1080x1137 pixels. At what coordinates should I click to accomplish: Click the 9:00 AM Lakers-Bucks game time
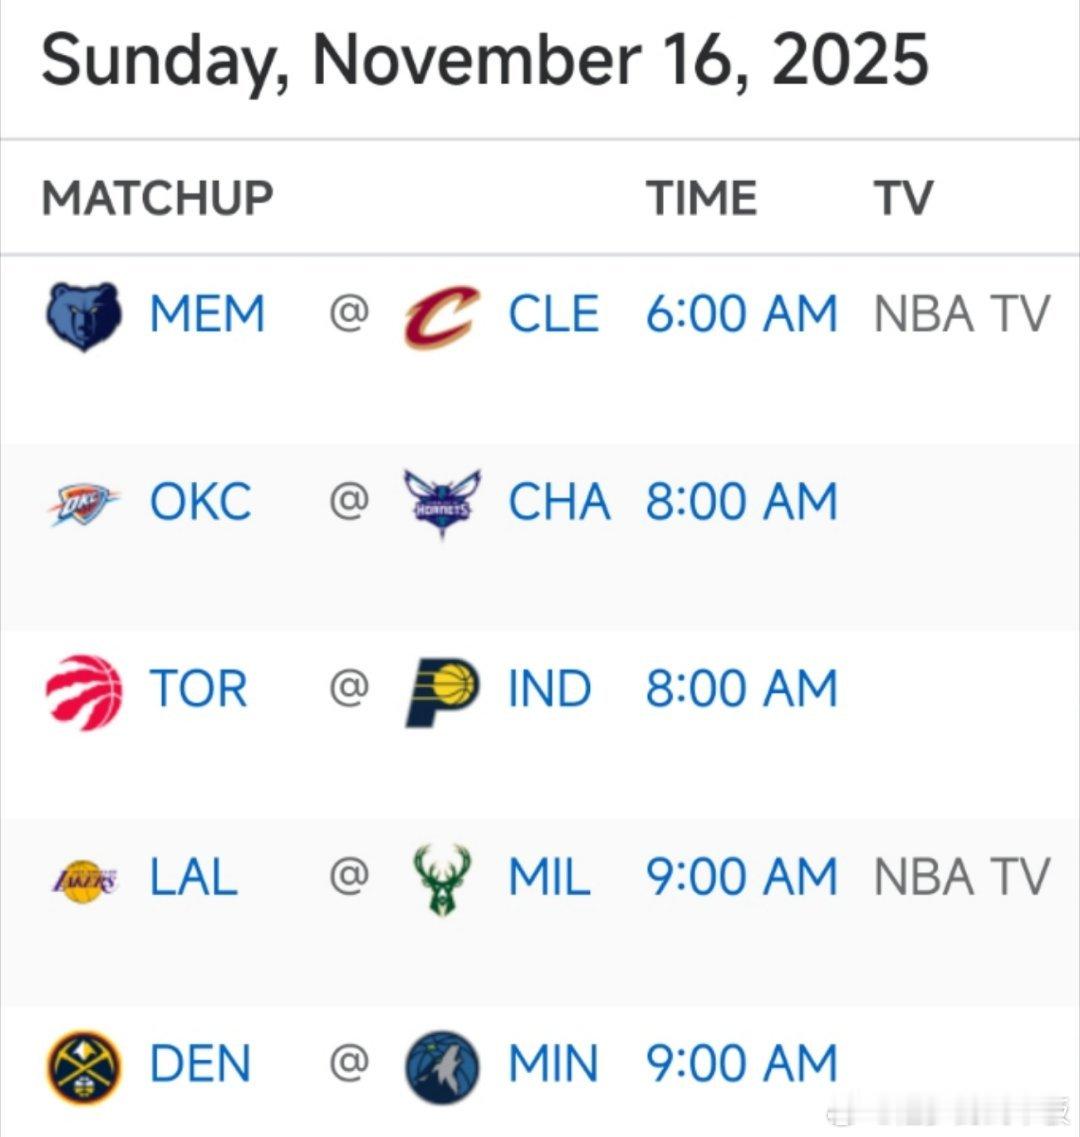(741, 878)
